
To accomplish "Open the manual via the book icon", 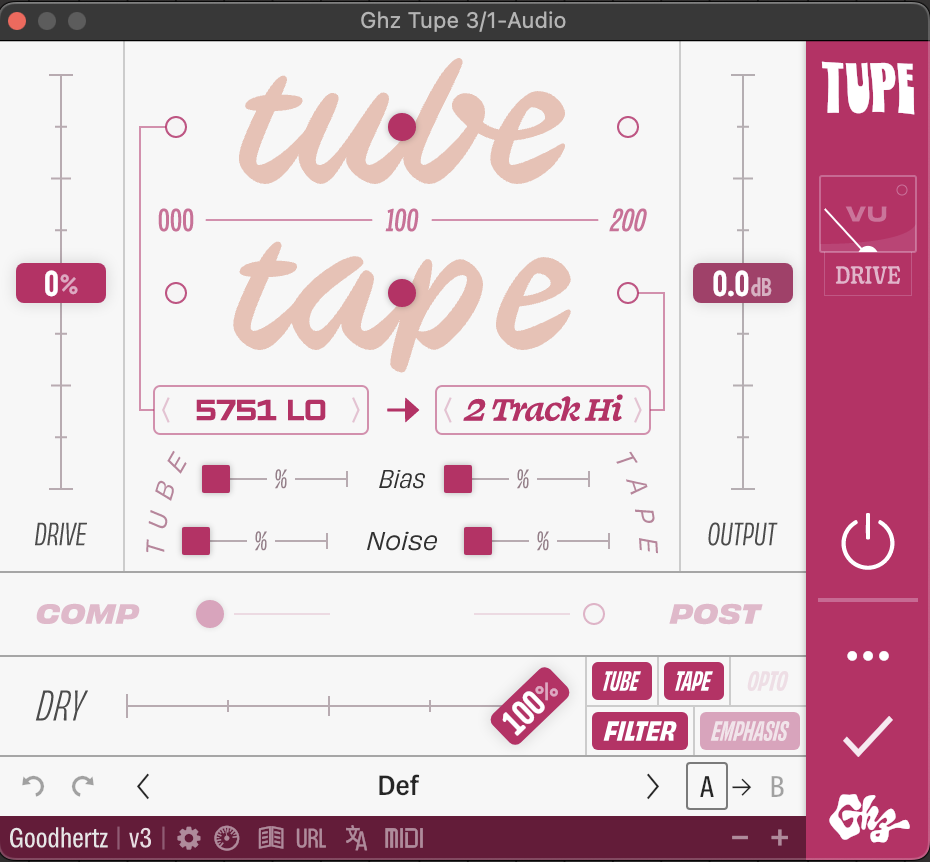I will pyautogui.click(x=269, y=839).
